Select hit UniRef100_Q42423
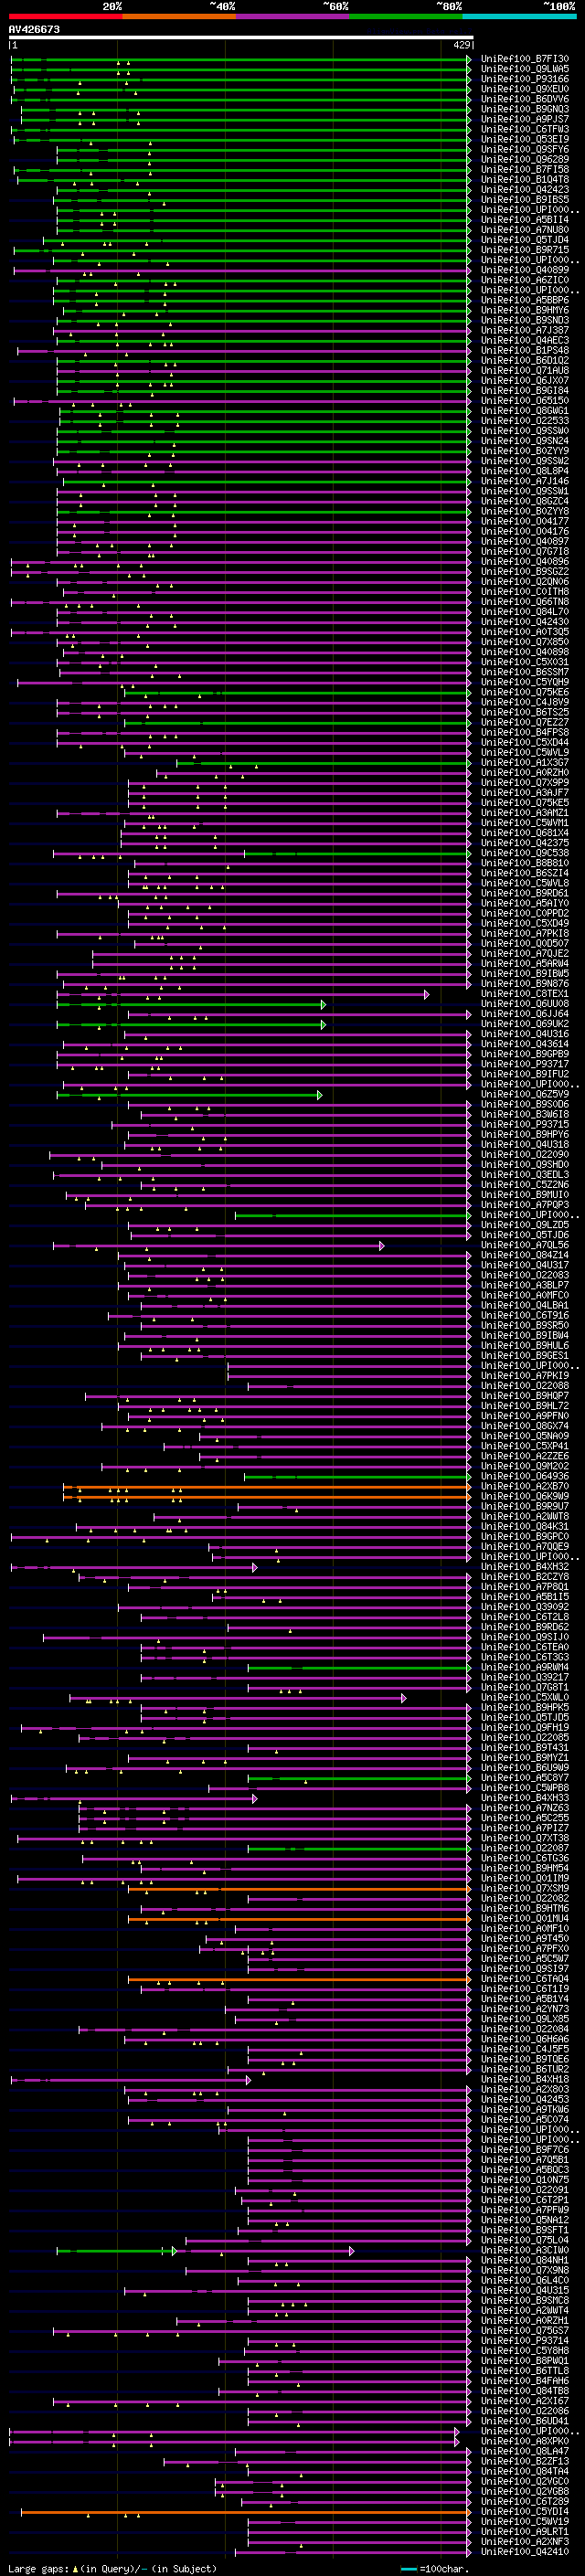585x2576 pixels. (525, 189)
